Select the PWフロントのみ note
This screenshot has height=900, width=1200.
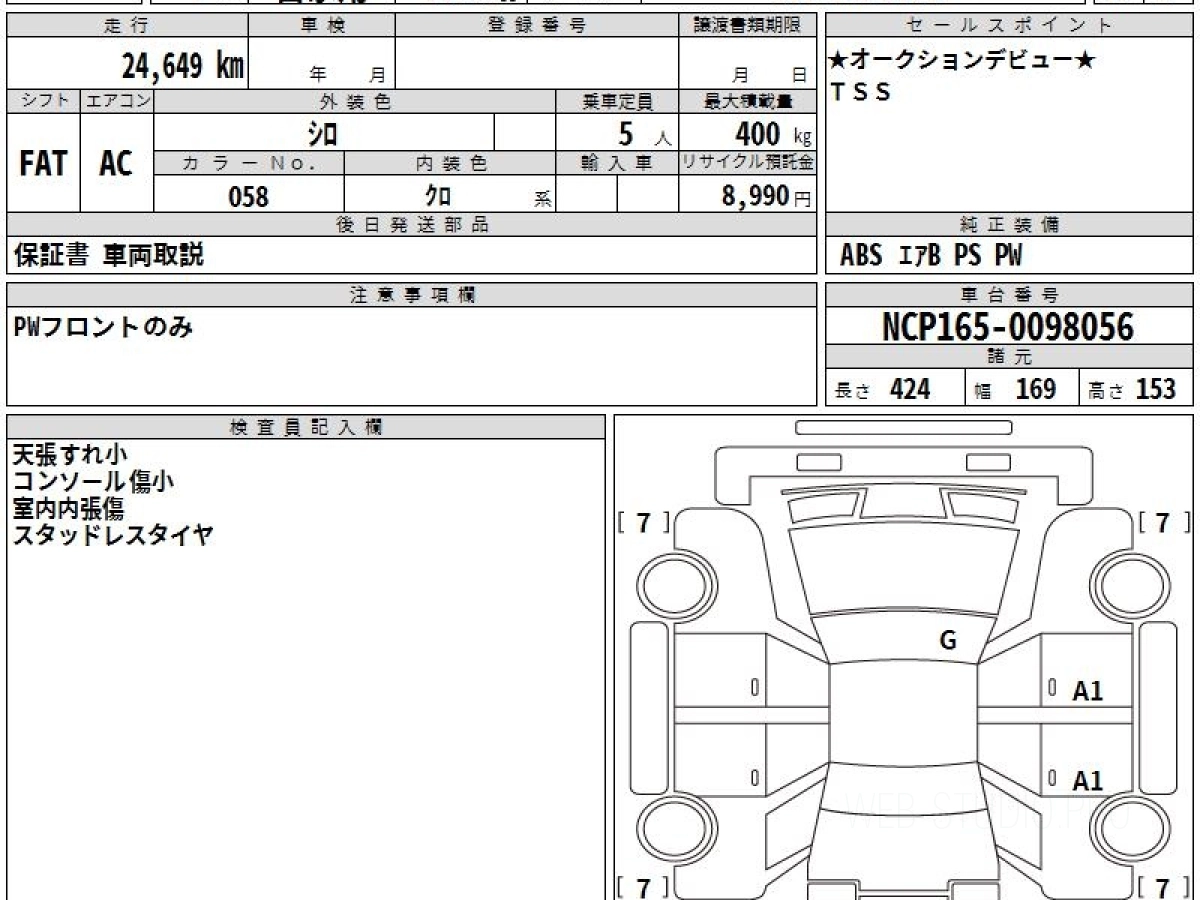tap(103, 325)
